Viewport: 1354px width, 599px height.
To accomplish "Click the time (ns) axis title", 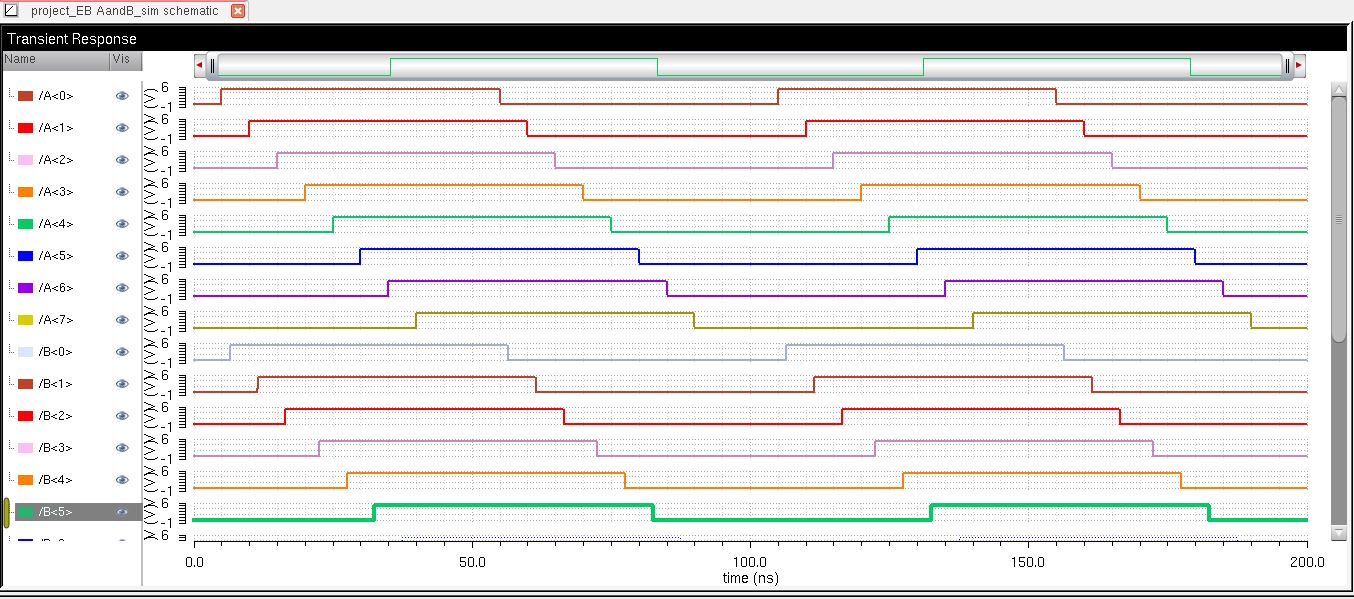I will pyautogui.click(x=750, y=578).
